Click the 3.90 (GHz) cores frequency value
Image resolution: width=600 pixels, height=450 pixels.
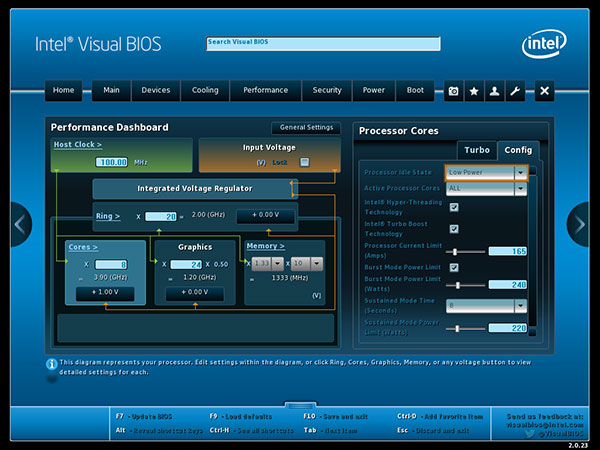click(x=111, y=277)
